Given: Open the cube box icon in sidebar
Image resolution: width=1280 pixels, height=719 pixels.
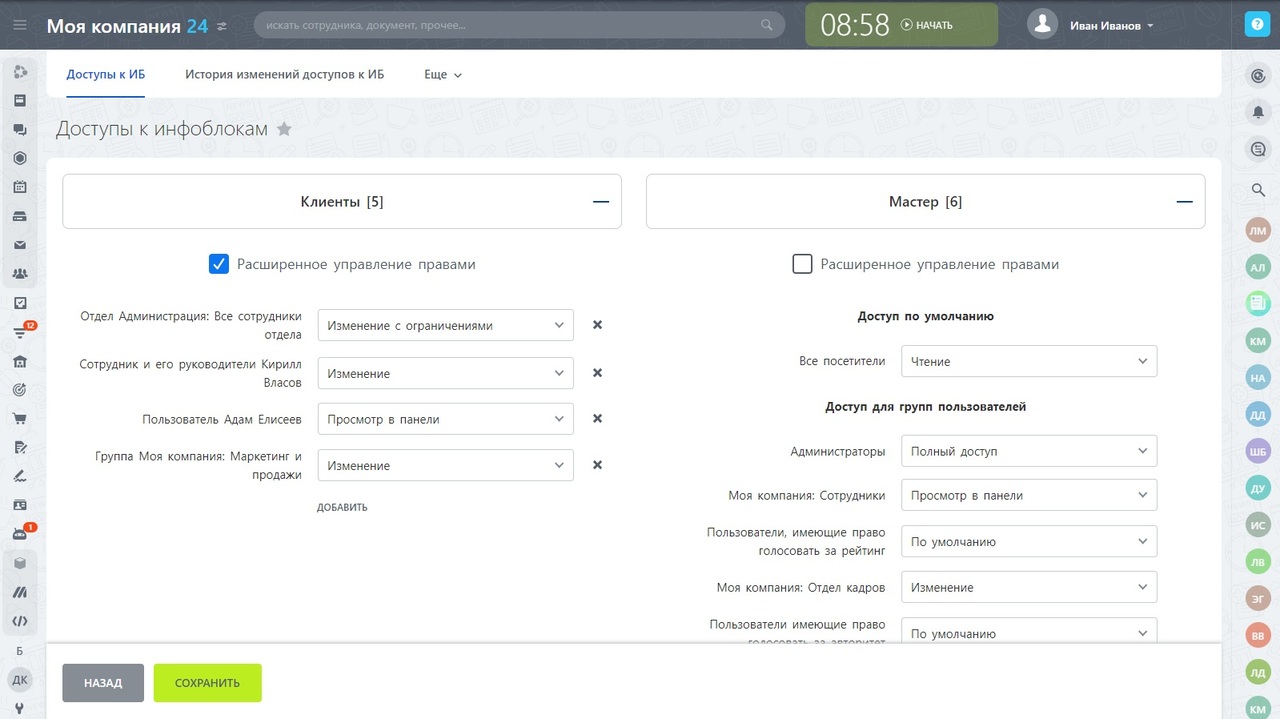Looking at the screenshot, I should (x=20, y=563).
